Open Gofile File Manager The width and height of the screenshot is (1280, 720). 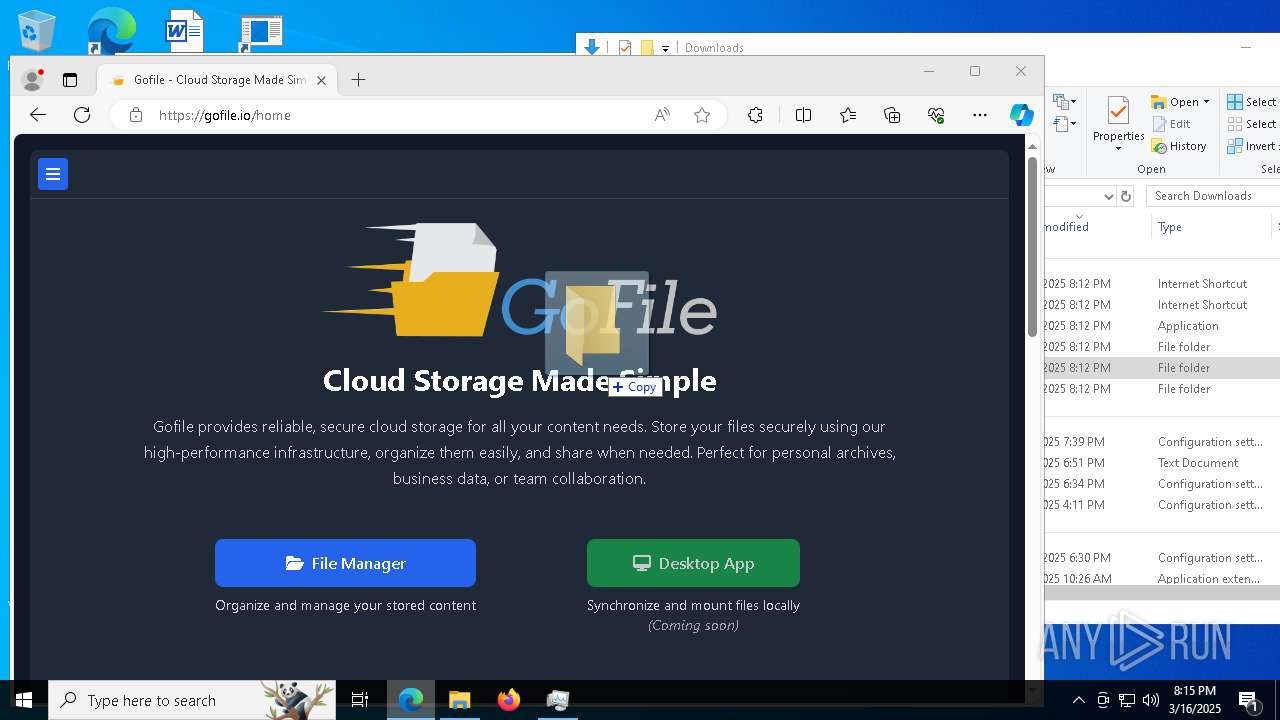(x=345, y=563)
